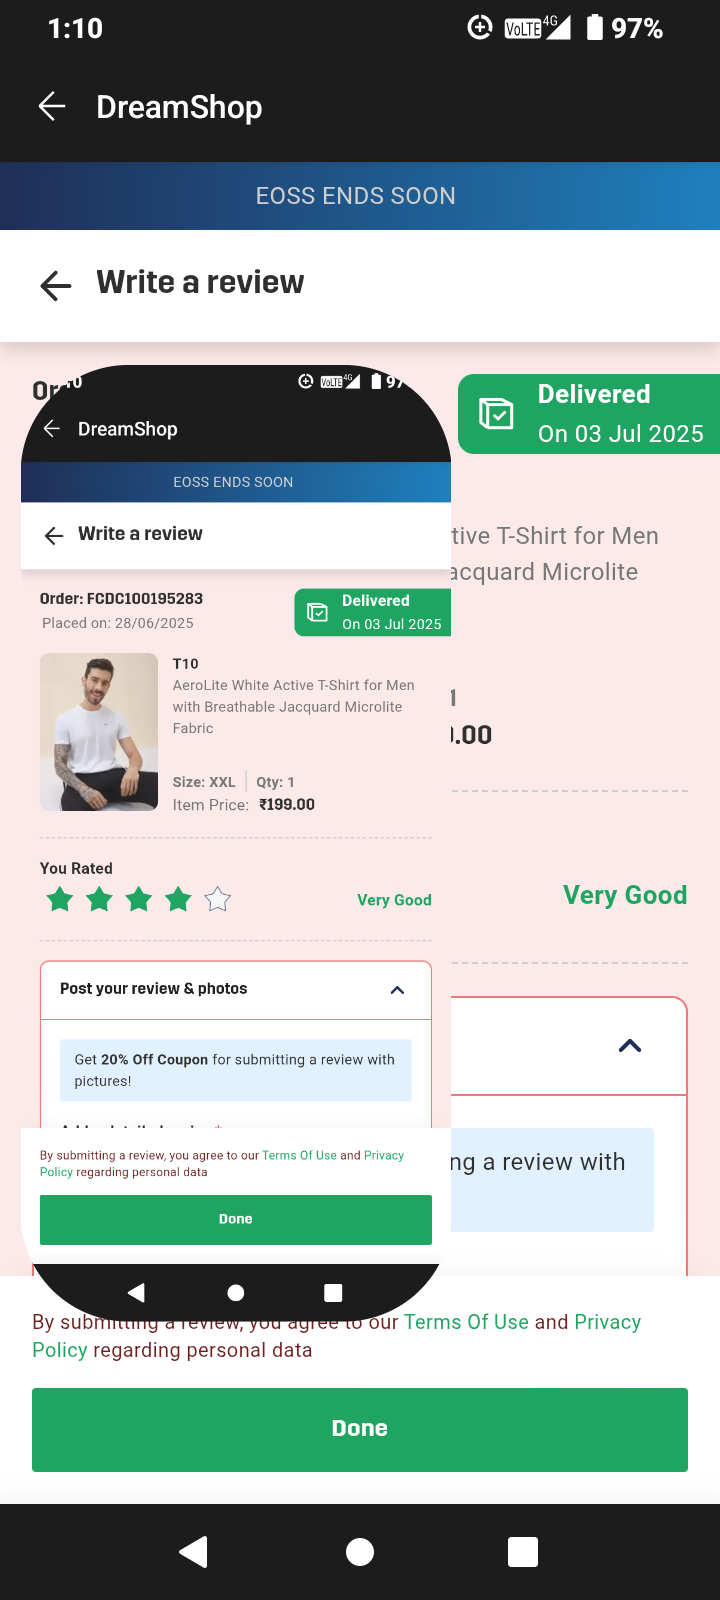
Task: Tap the Android back navigation triangle
Action: pyautogui.click(x=193, y=1552)
